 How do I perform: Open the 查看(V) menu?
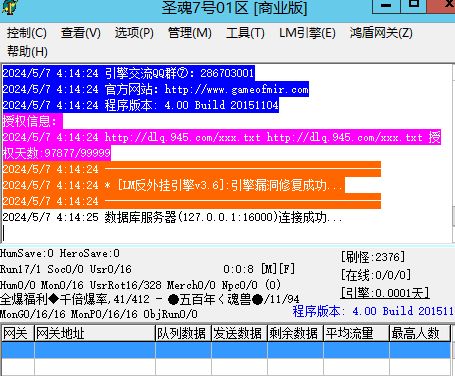tap(80, 33)
